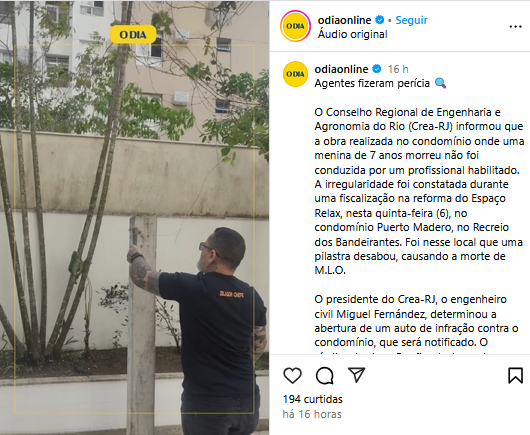The image size is (530, 435).
Task: Click the verified badge beside caption username
Action: [377, 69]
